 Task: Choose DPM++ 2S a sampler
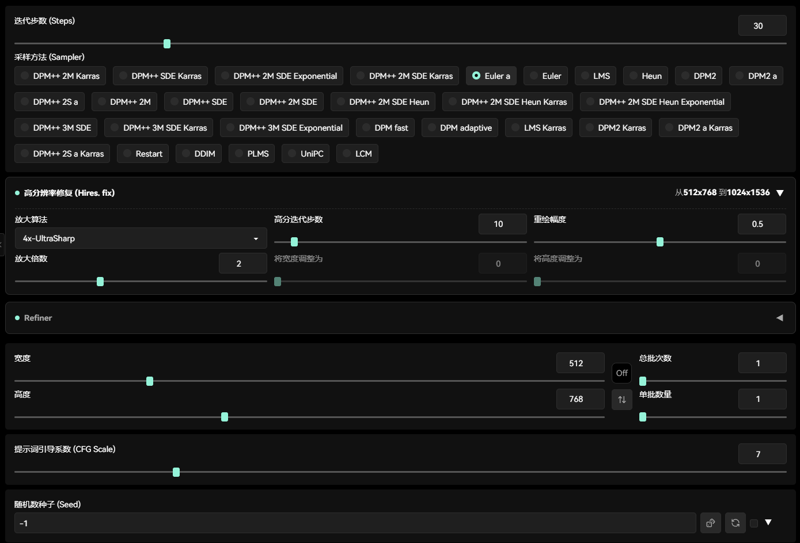[x=49, y=102]
